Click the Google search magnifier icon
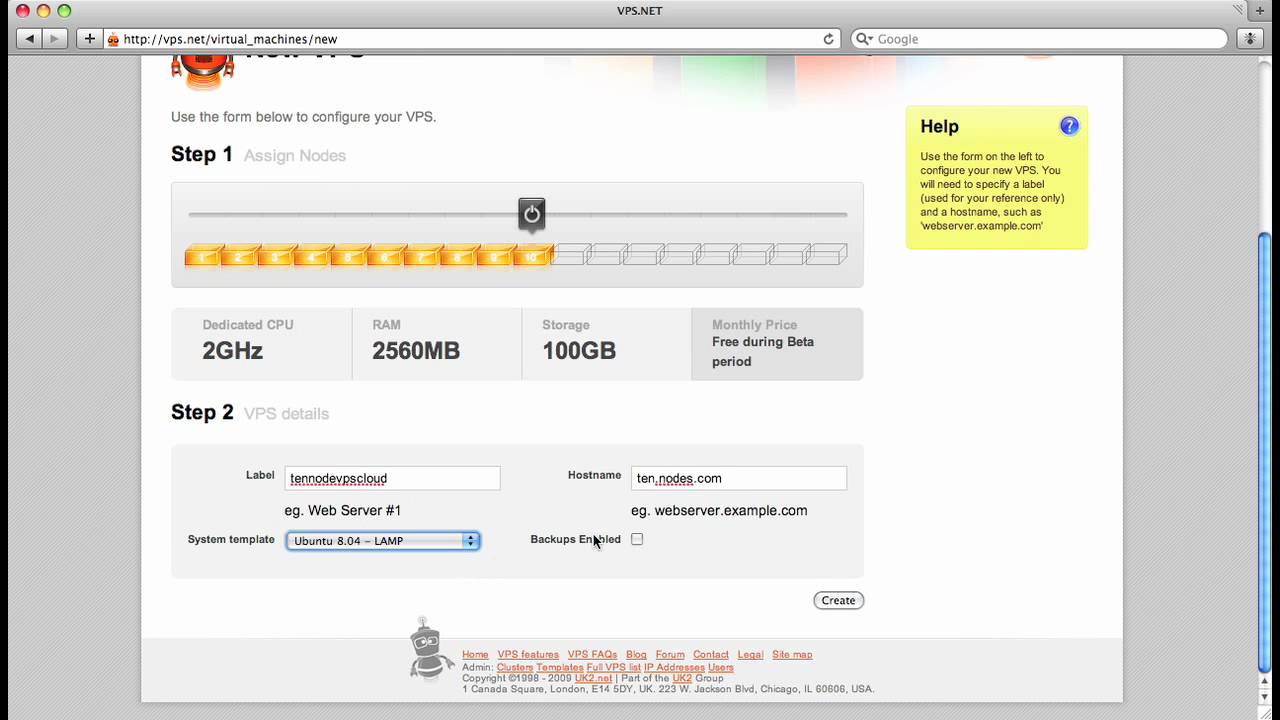 [x=864, y=39]
